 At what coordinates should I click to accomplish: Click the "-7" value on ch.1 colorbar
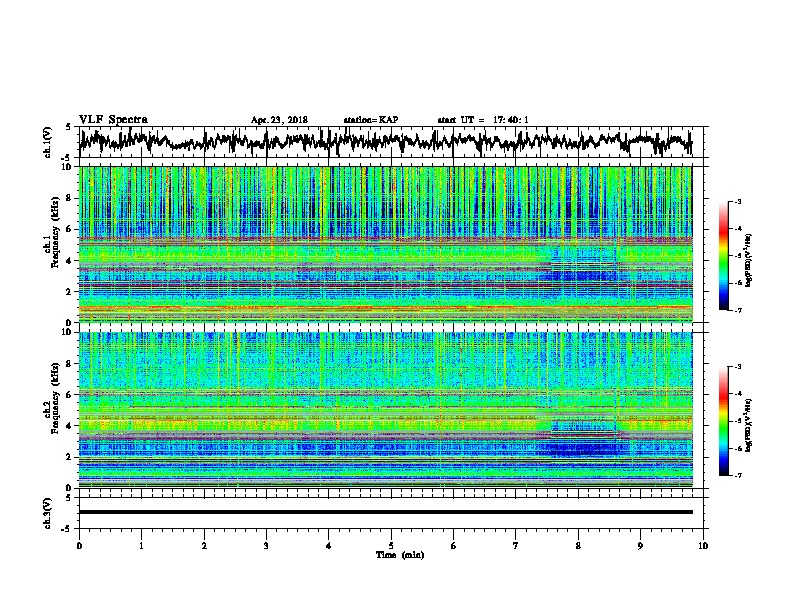[737, 310]
